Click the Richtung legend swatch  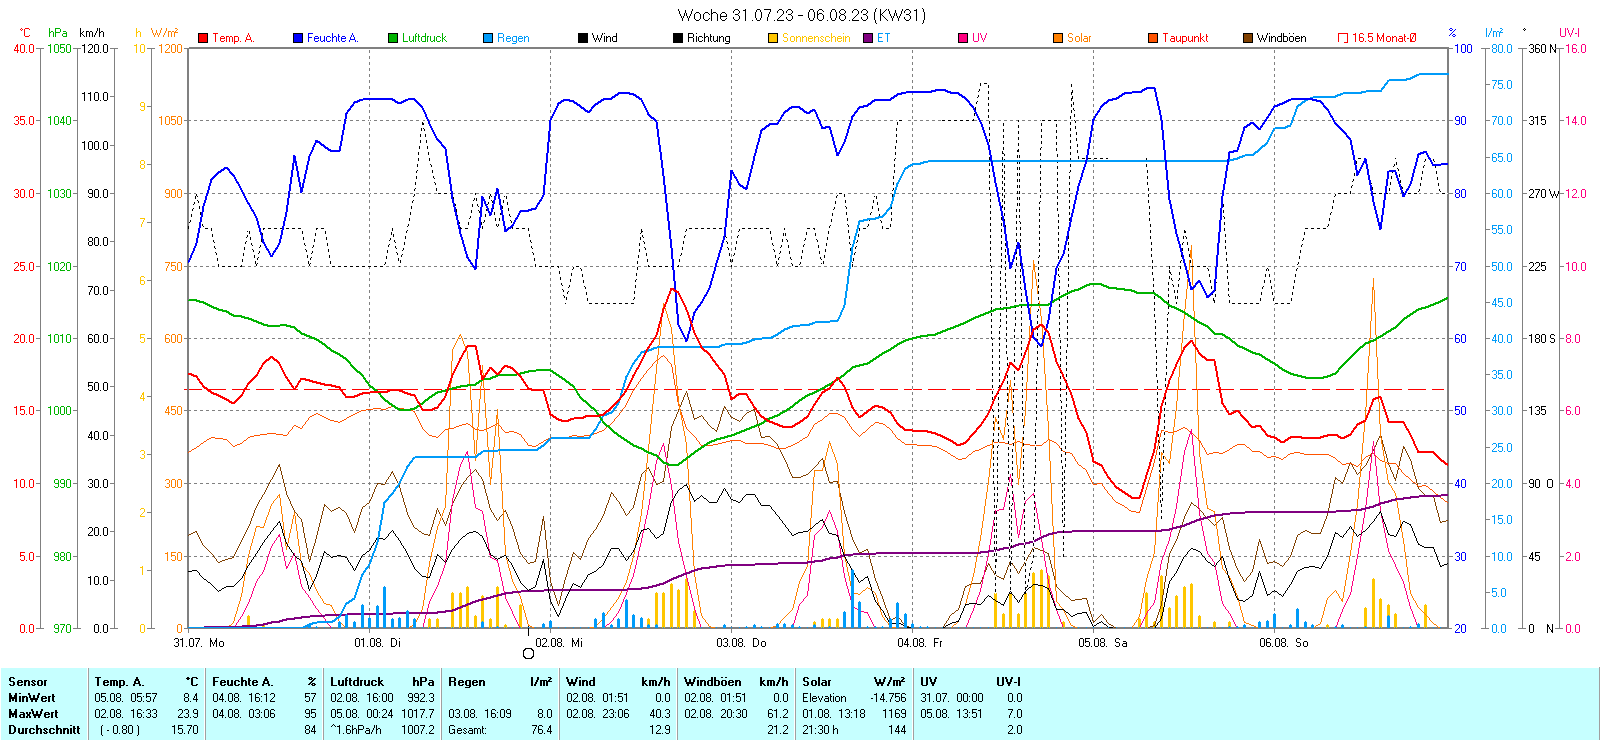coord(678,38)
